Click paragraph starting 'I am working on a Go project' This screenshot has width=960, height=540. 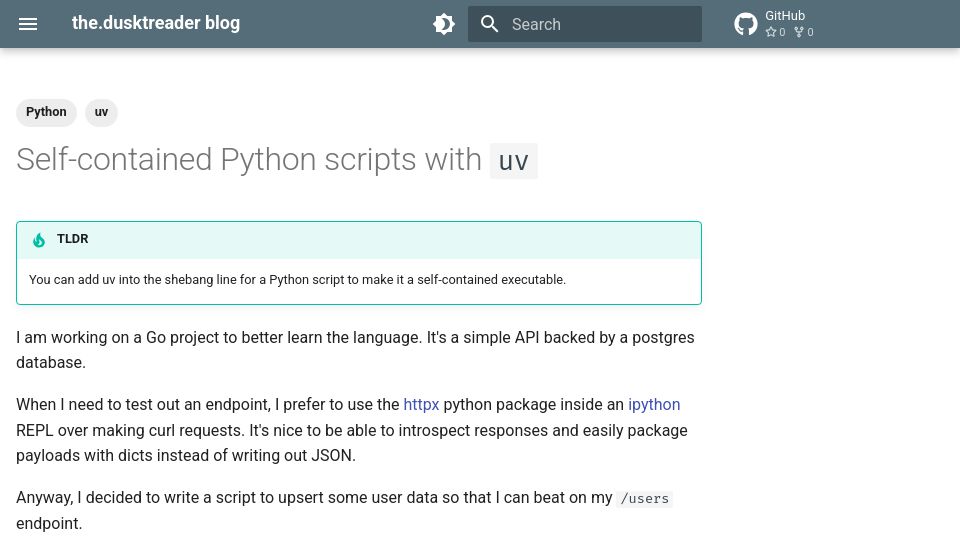tap(356, 350)
